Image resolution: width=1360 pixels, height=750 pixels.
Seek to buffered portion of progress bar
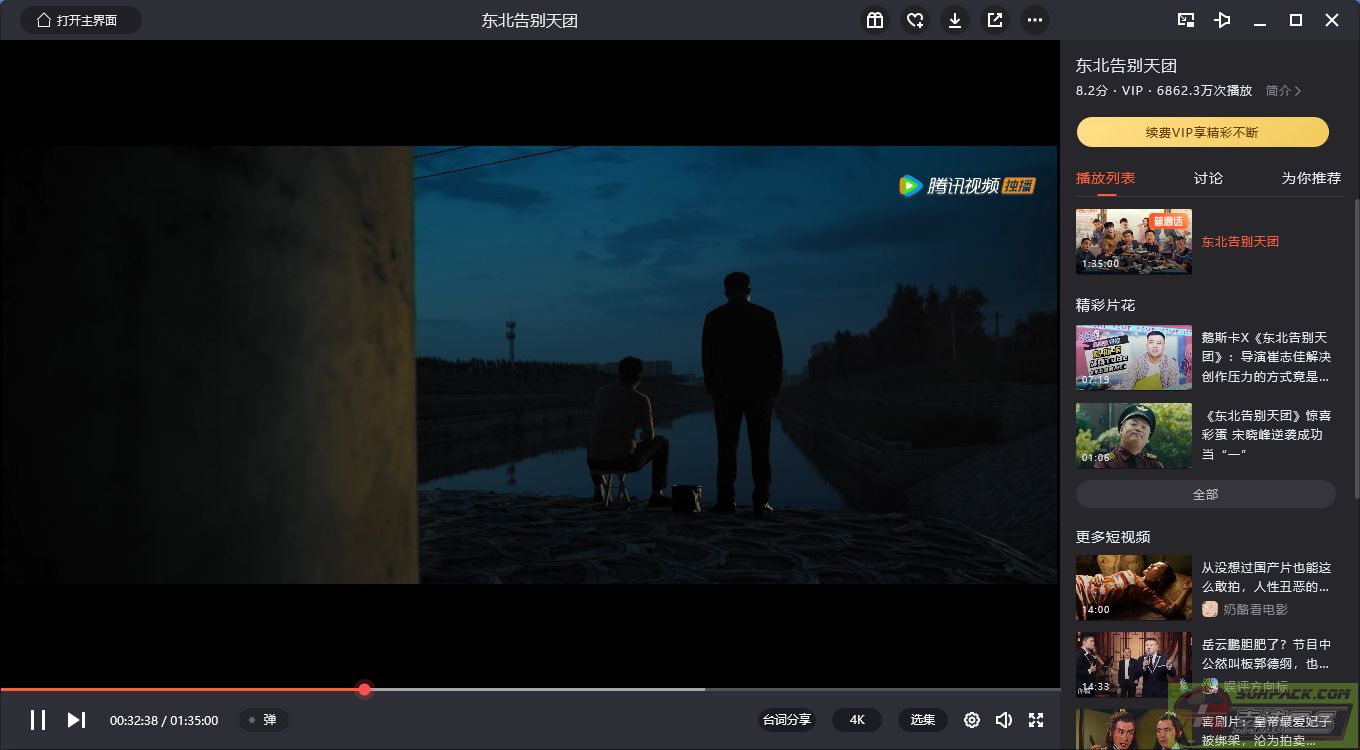[x=538, y=689]
